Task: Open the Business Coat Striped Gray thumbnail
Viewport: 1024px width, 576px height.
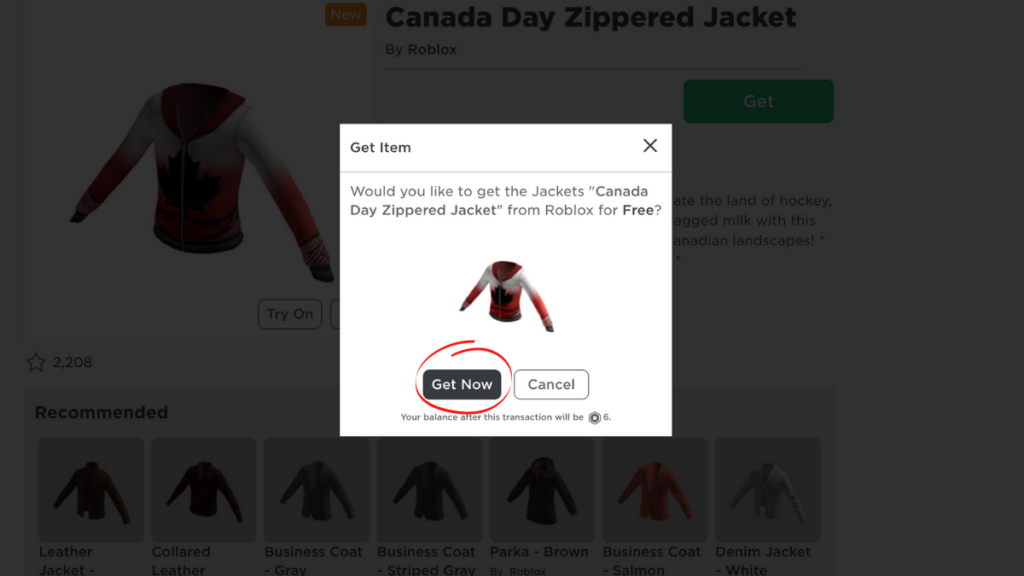Action: click(429, 490)
